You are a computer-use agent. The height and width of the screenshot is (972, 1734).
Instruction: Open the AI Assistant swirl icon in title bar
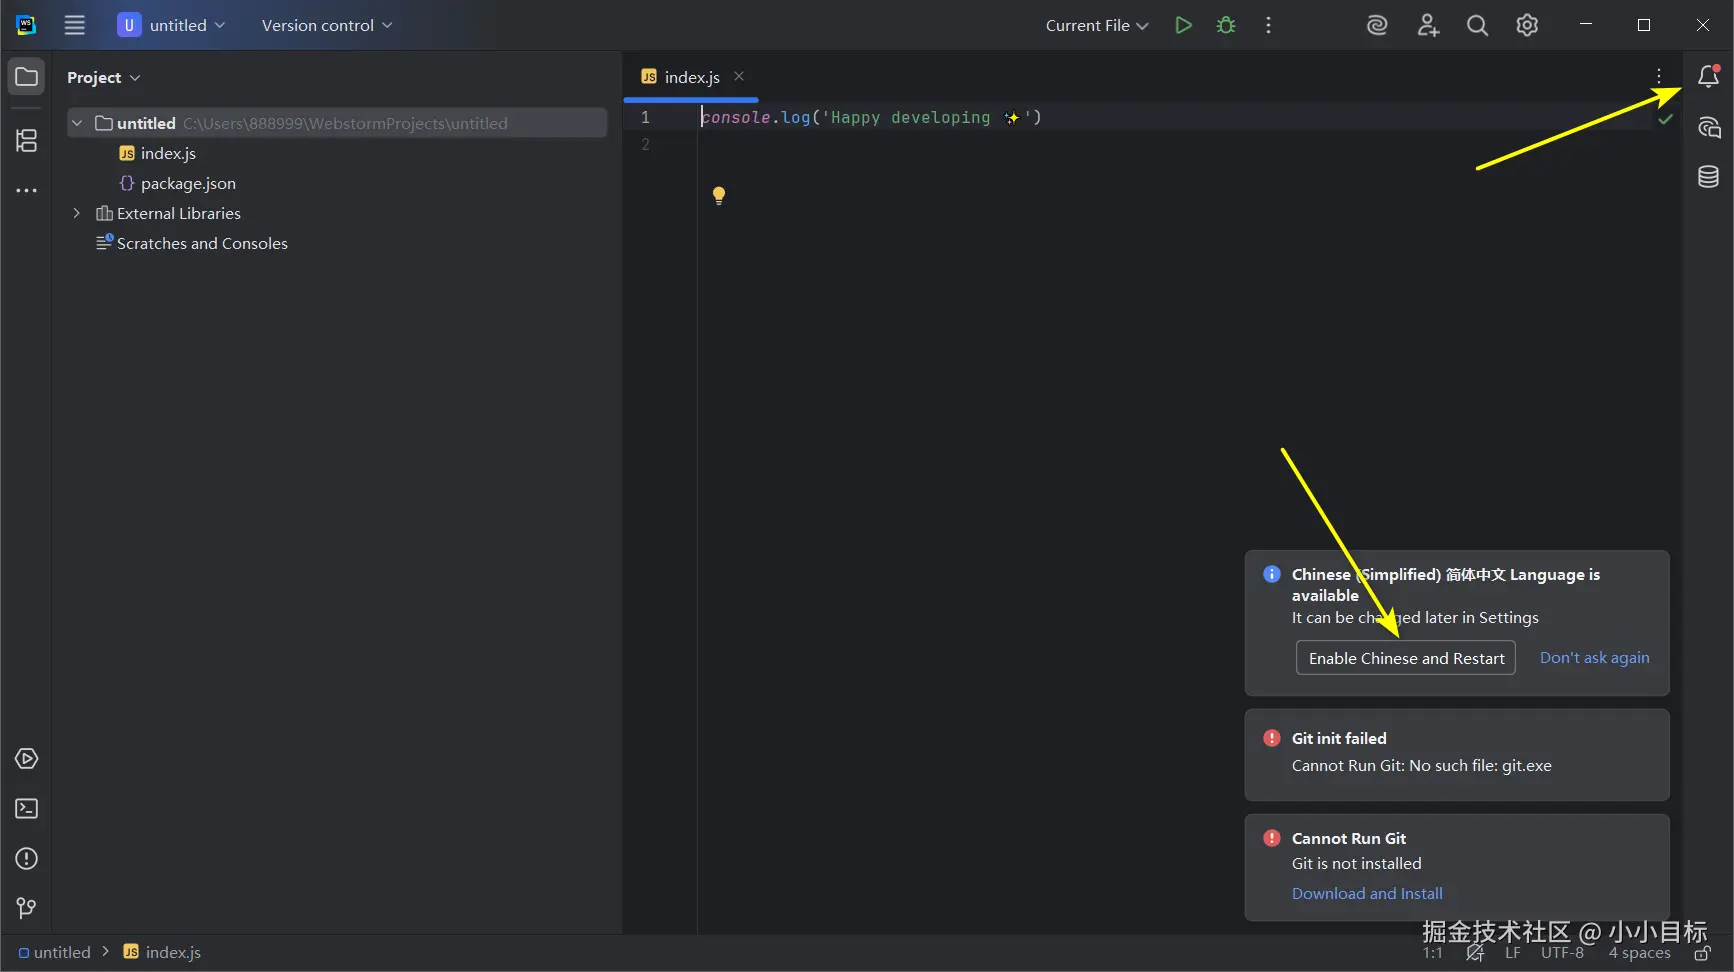1377,25
